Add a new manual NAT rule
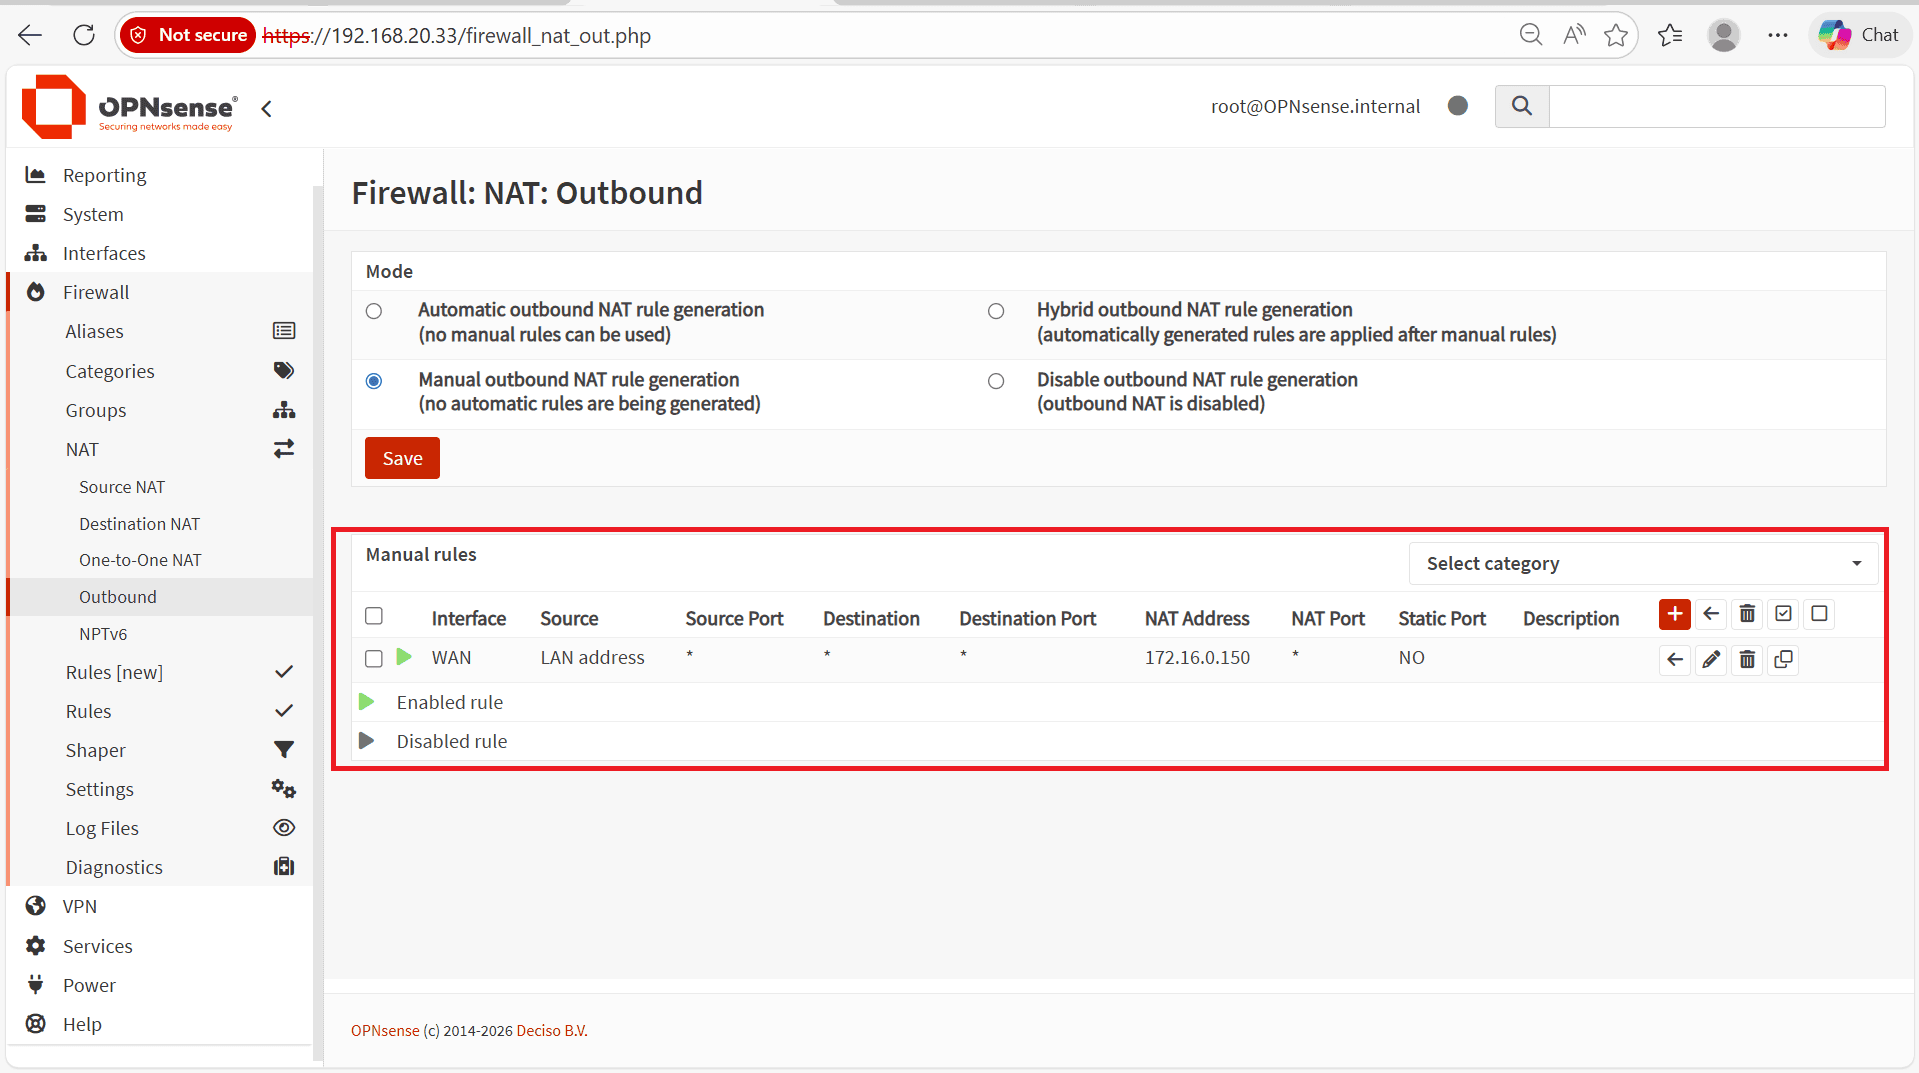 click(x=1674, y=614)
